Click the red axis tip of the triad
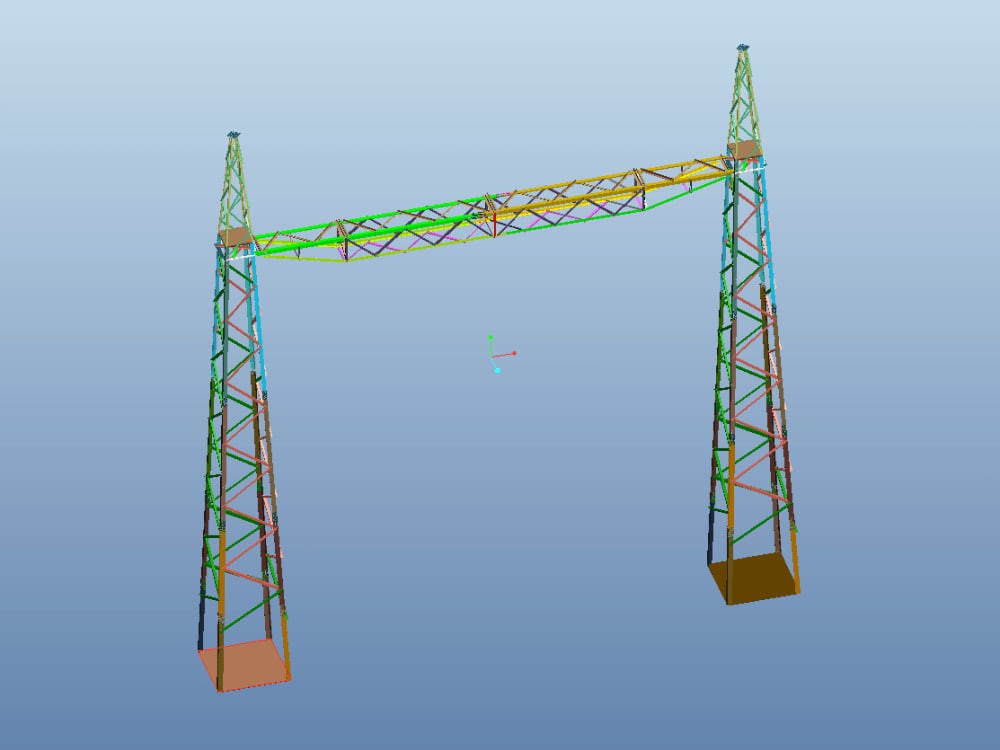Image resolution: width=1000 pixels, height=750 pixels. point(514,353)
